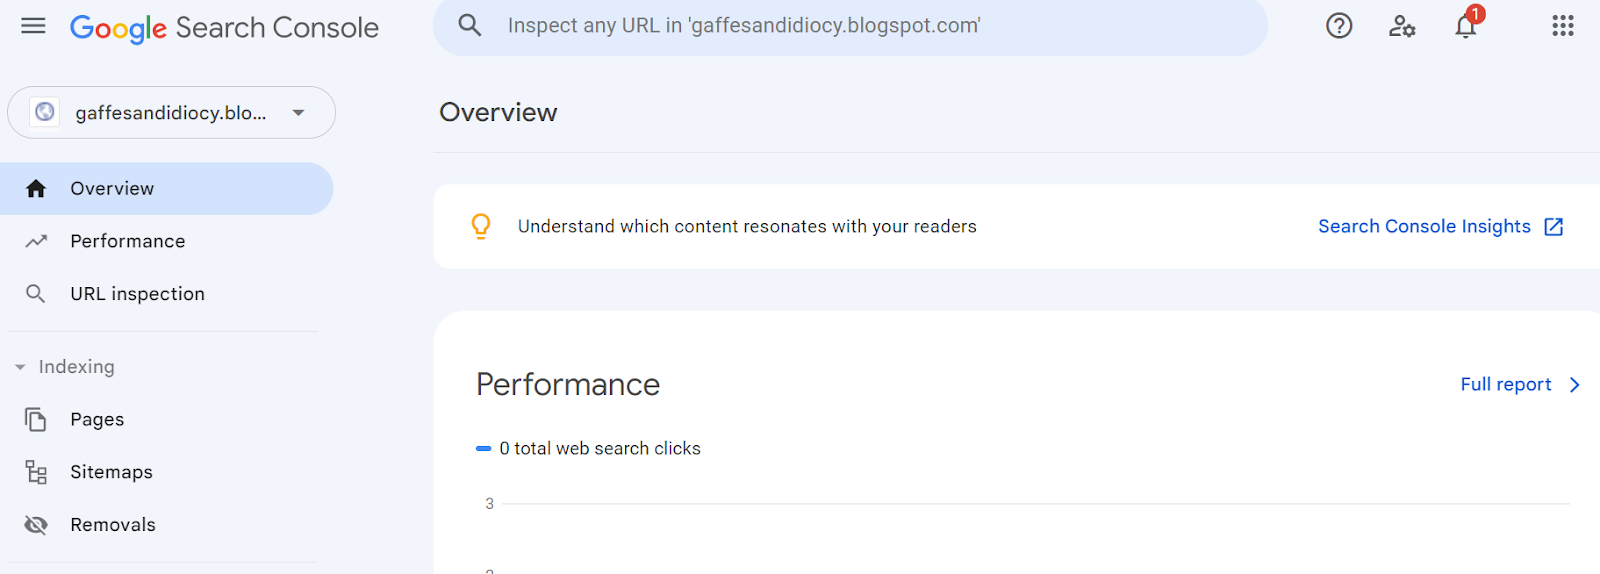
Task: Open user and permissions settings icon
Action: pyautogui.click(x=1402, y=26)
